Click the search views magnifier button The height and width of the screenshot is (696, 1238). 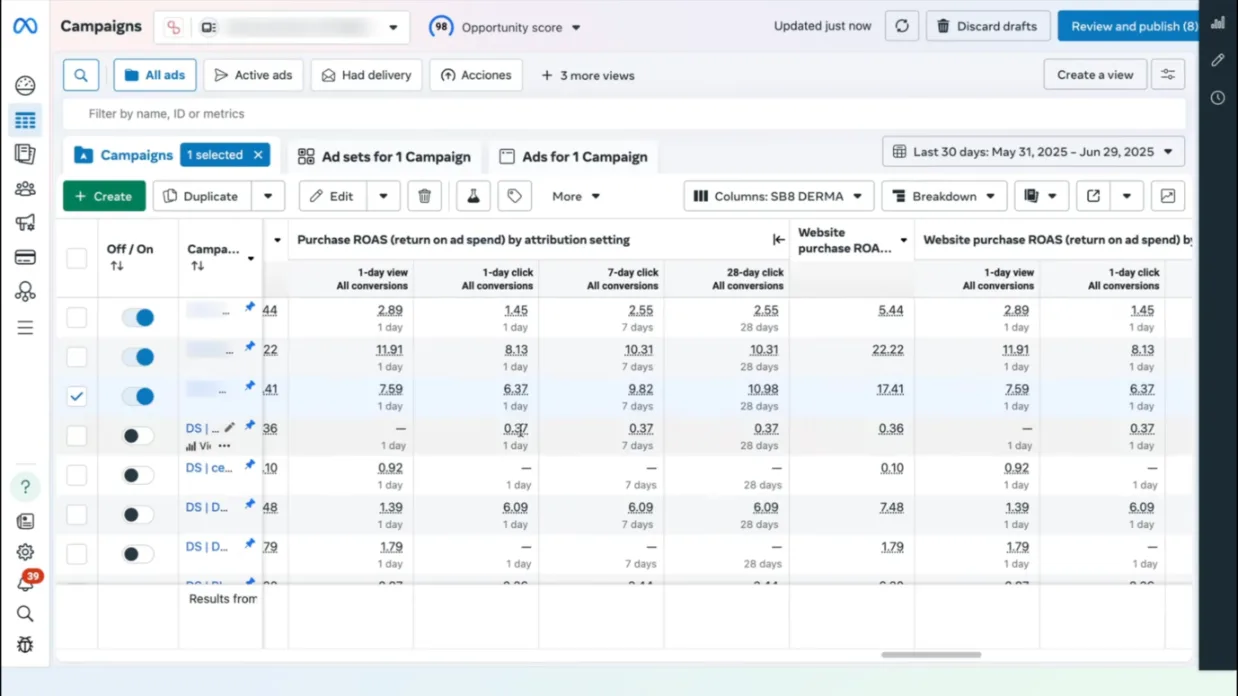pyautogui.click(x=81, y=75)
